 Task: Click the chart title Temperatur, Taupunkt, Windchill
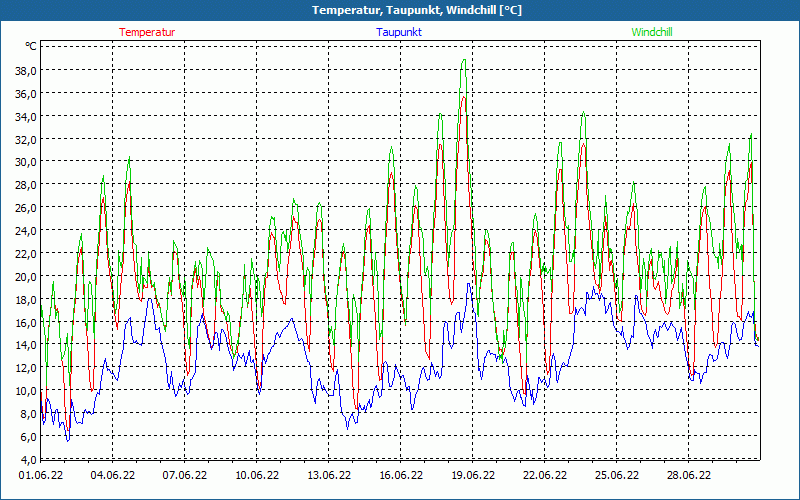click(417, 10)
